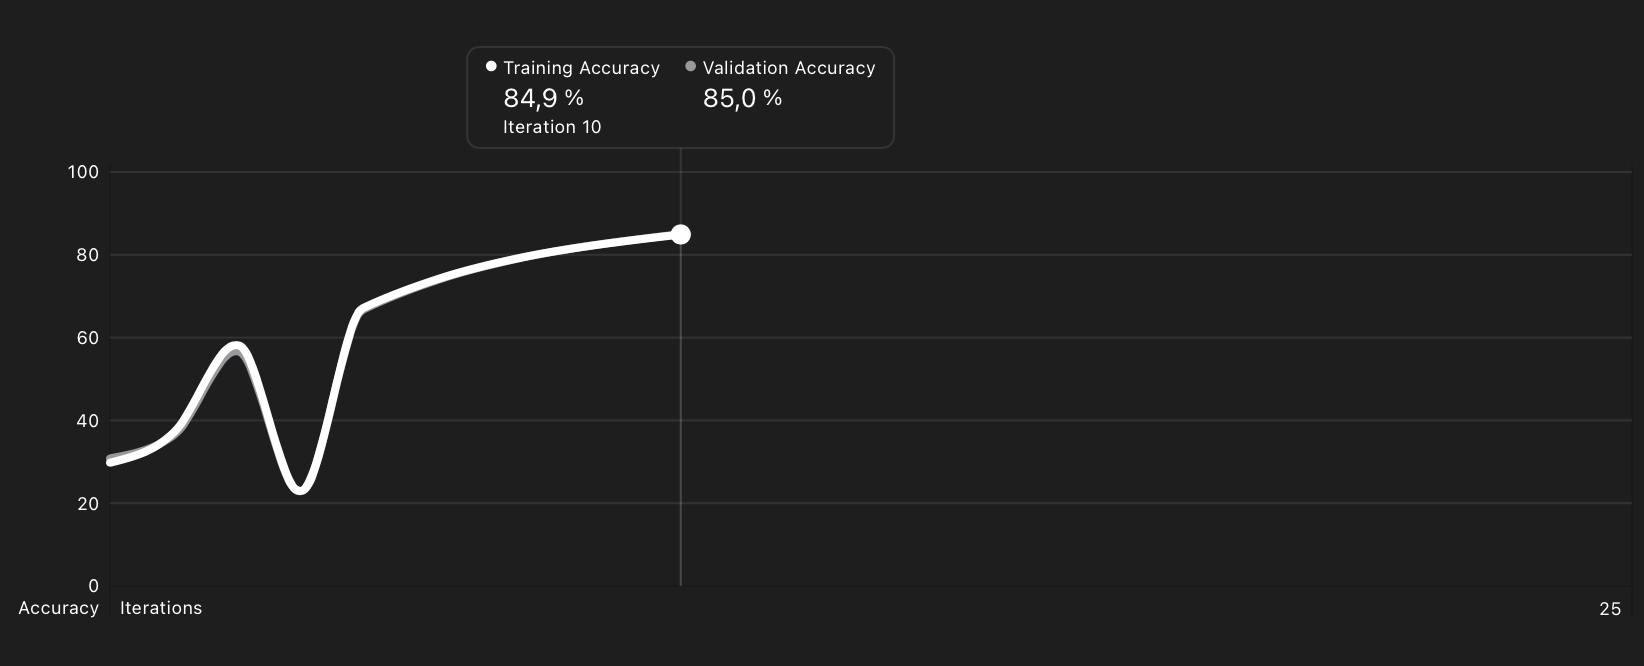
Task: Click the Training Accuracy legend label
Action: tap(581, 68)
